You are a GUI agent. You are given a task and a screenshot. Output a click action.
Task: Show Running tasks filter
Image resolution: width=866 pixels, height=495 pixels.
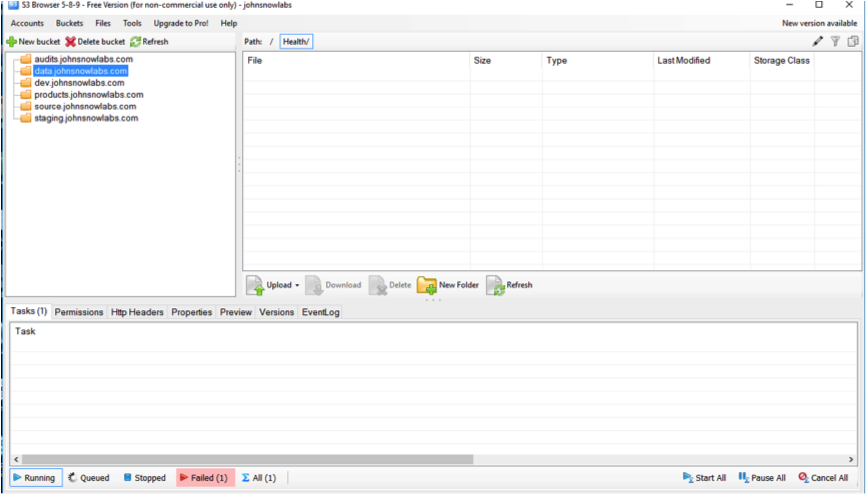click(35, 478)
